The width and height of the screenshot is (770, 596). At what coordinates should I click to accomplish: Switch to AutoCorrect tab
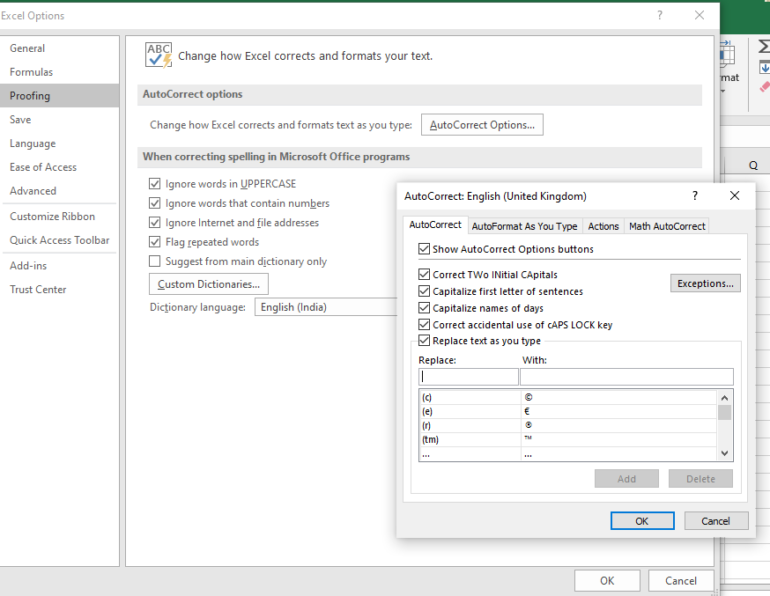click(435, 225)
